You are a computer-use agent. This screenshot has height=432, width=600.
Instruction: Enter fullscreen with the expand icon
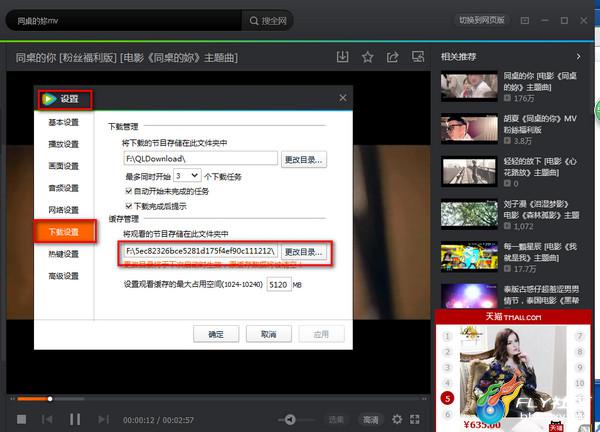[x=415, y=419]
